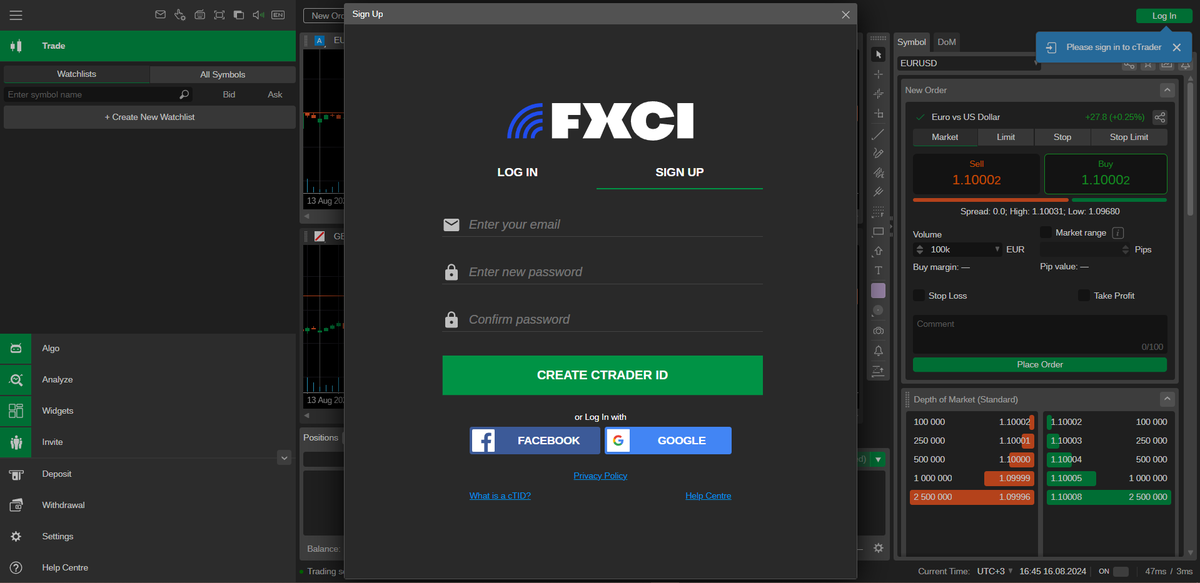Enable the Market range checkbox
The width and height of the screenshot is (1200, 583).
tap(1046, 233)
